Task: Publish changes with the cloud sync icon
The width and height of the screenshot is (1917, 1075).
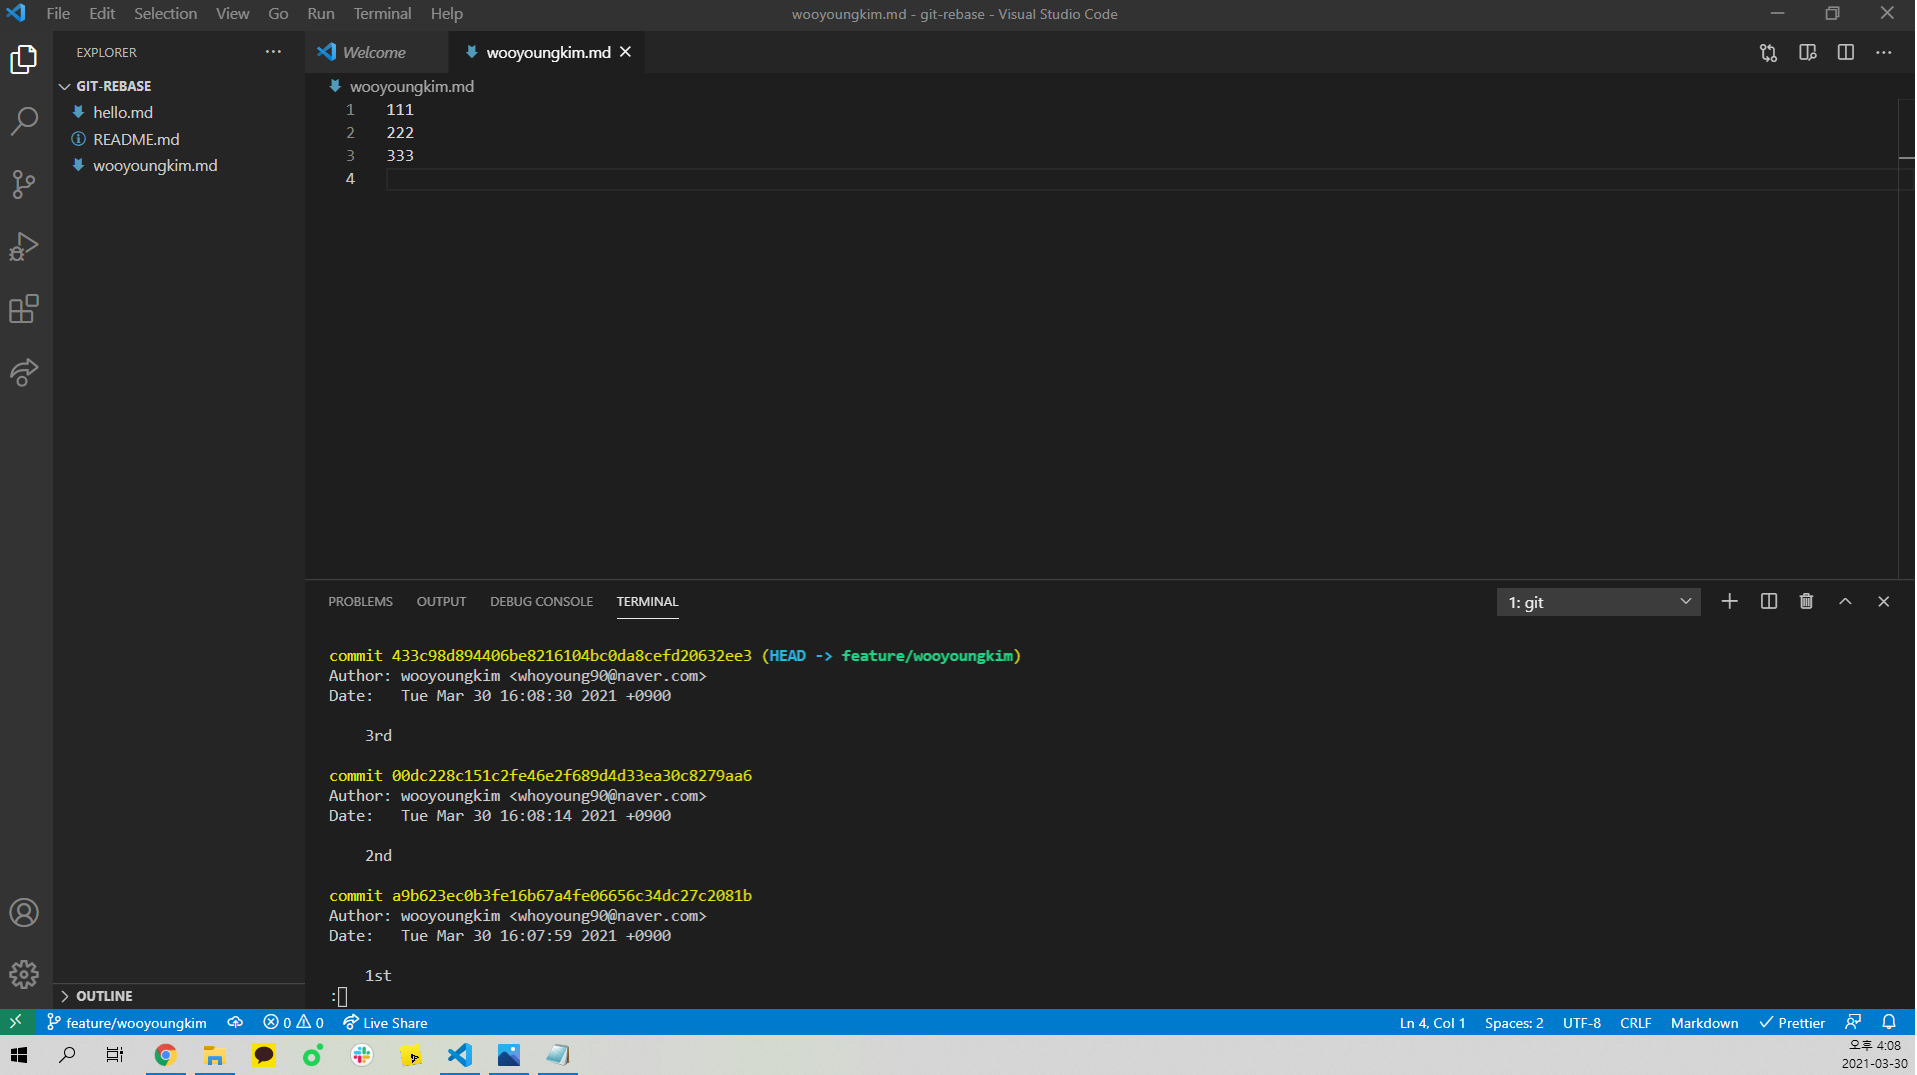Action: point(235,1022)
